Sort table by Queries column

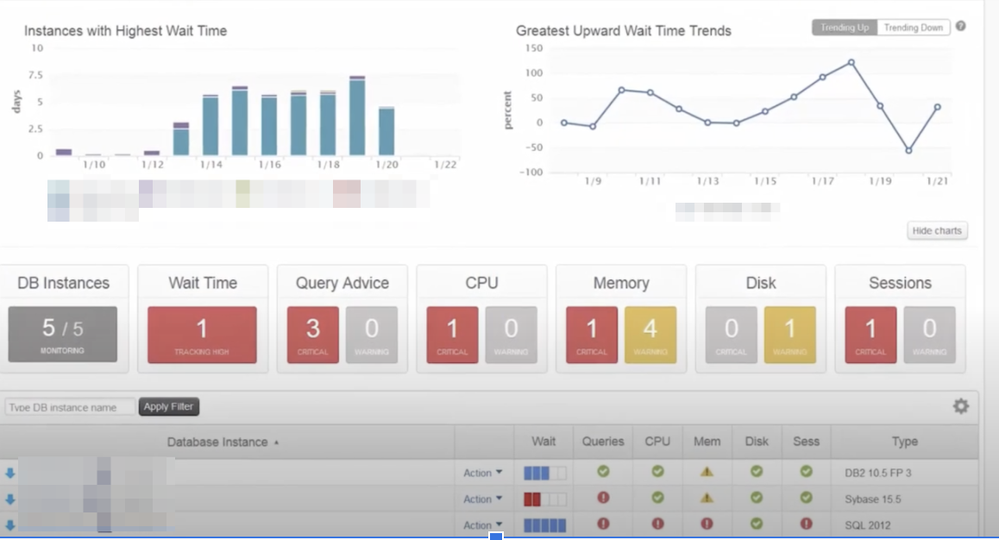[603, 441]
